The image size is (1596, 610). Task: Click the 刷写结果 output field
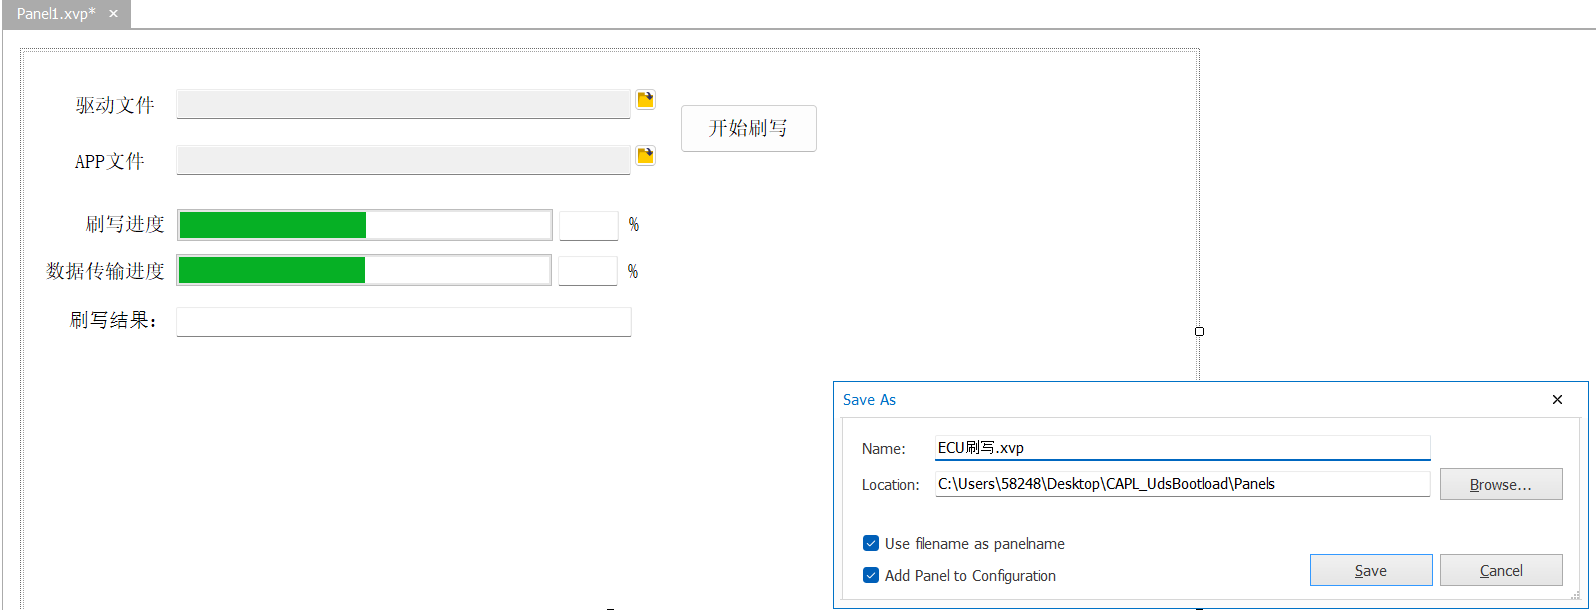pos(403,321)
